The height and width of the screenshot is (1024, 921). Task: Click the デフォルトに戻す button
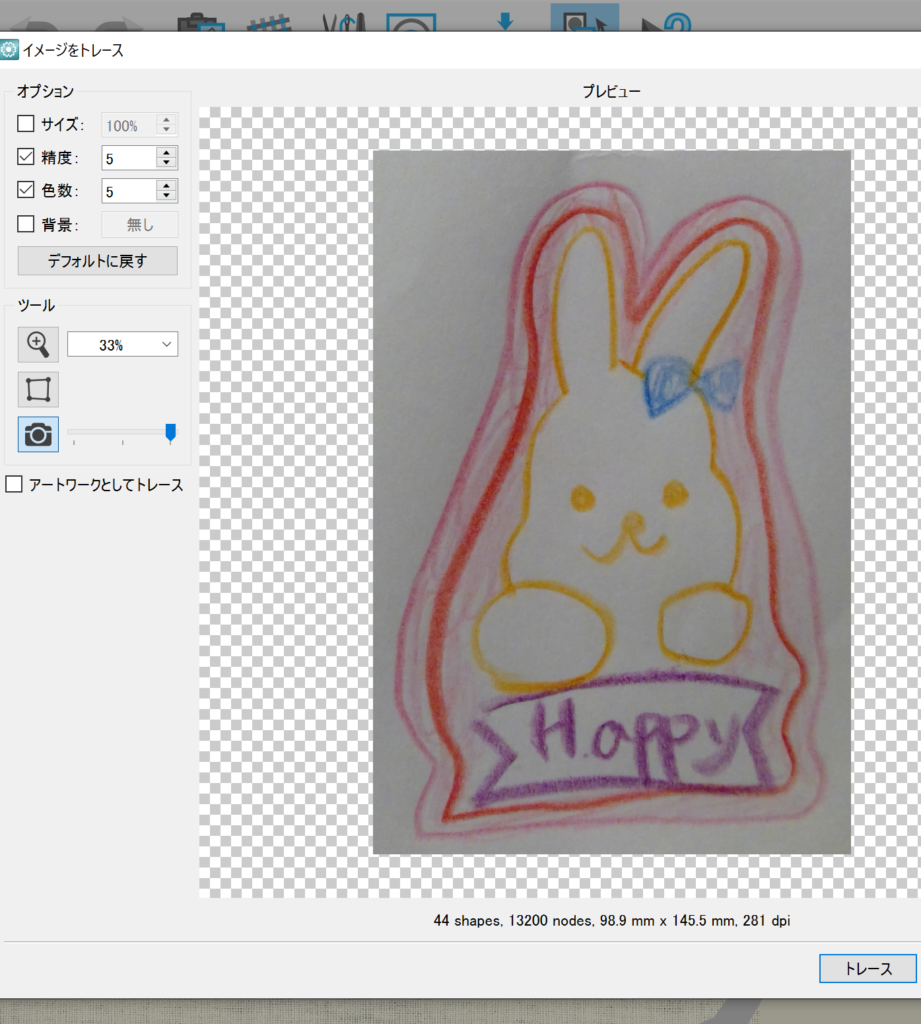coord(98,261)
